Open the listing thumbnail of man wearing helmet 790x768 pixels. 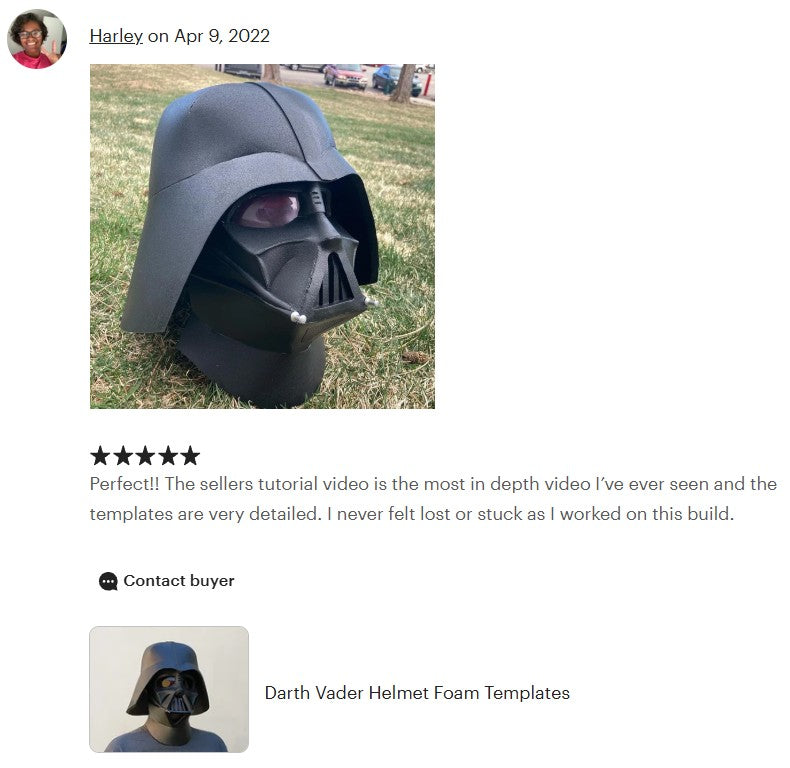[x=169, y=689]
